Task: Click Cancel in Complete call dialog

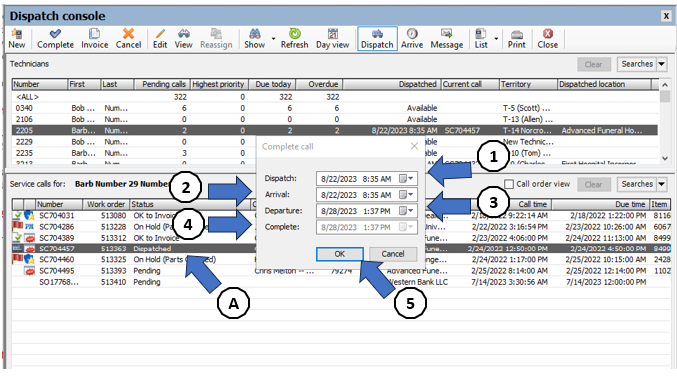Action: click(393, 254)
